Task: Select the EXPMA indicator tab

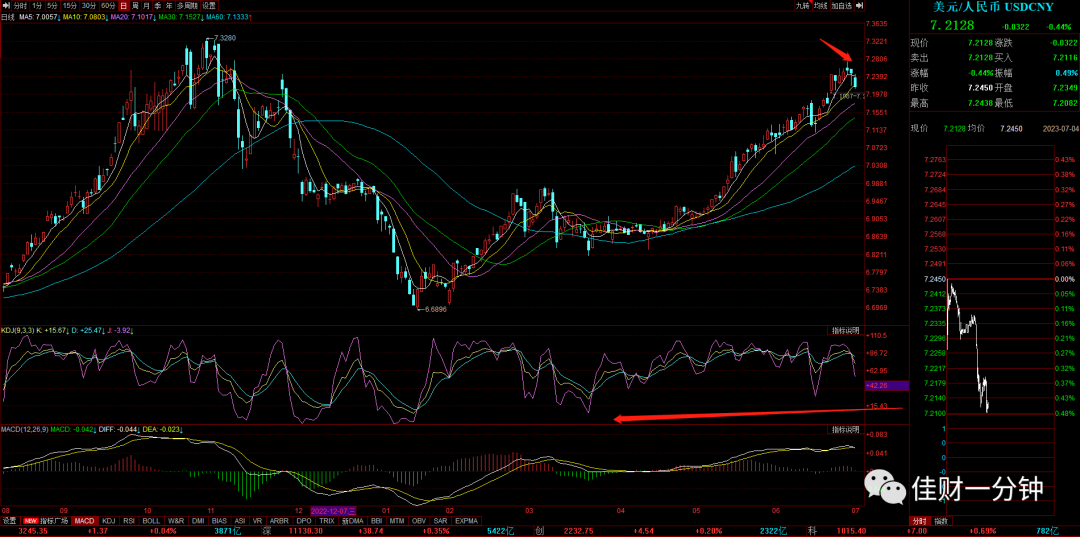Action: click(466, 520)
